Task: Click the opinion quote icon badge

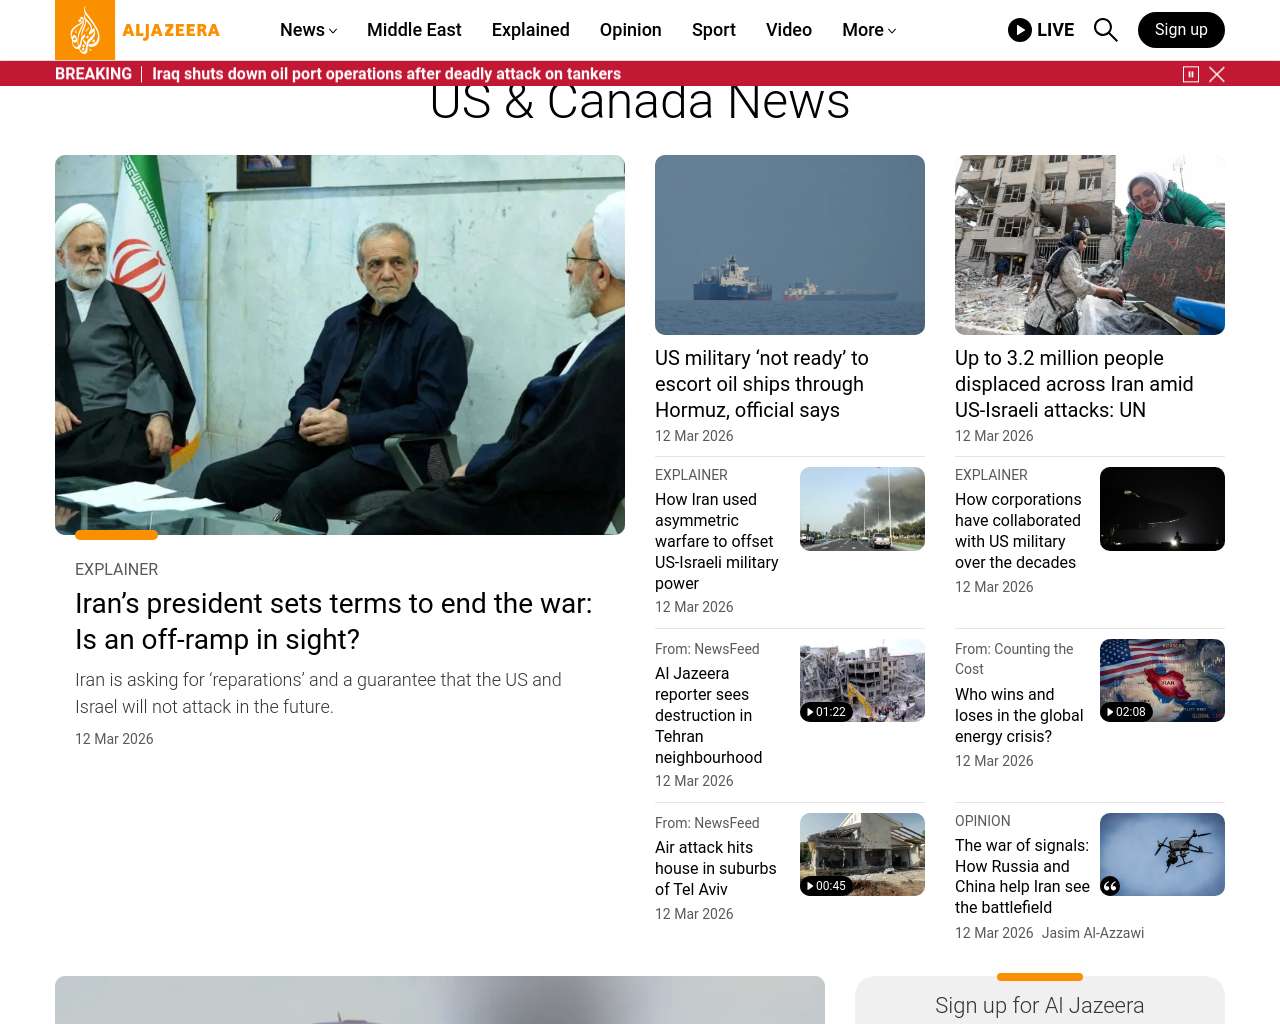Action: (1110, 886)
